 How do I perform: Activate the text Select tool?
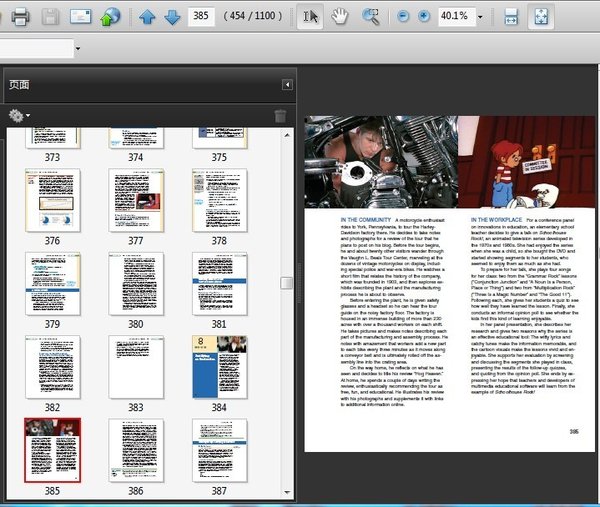(310, 17)
